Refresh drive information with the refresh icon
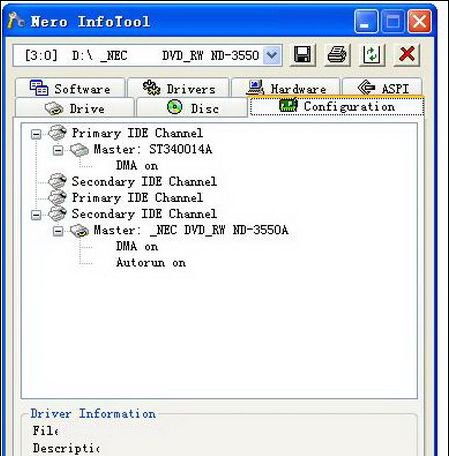 [x=372, y=54]
